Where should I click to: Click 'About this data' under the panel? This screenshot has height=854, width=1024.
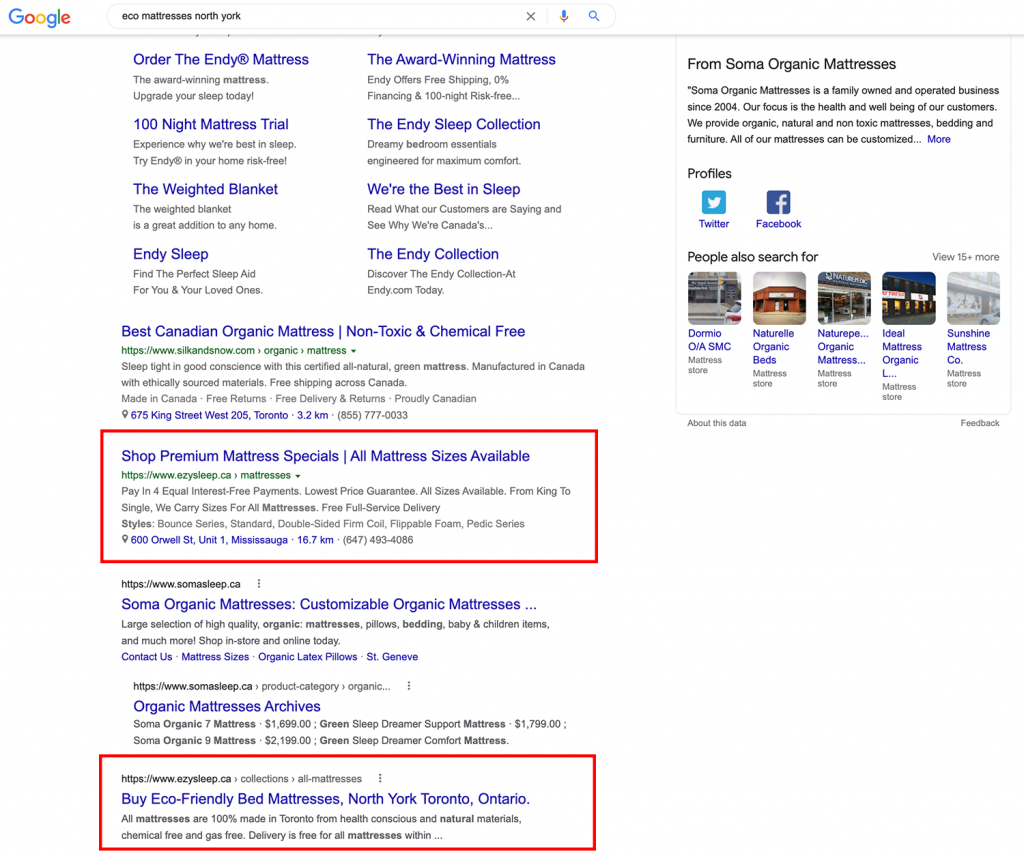[x=716, y=423]
